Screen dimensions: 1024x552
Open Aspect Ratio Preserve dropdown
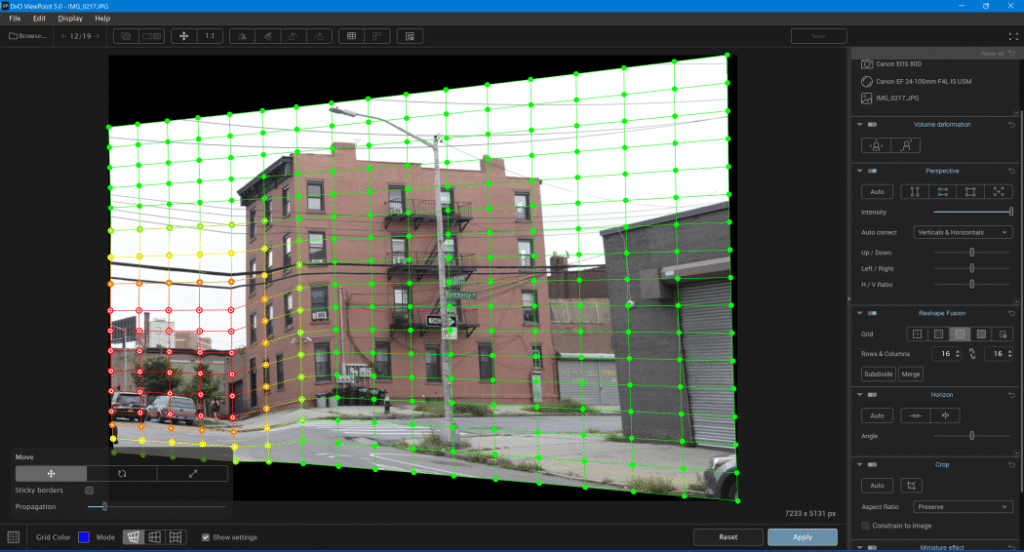coord(963,506)
